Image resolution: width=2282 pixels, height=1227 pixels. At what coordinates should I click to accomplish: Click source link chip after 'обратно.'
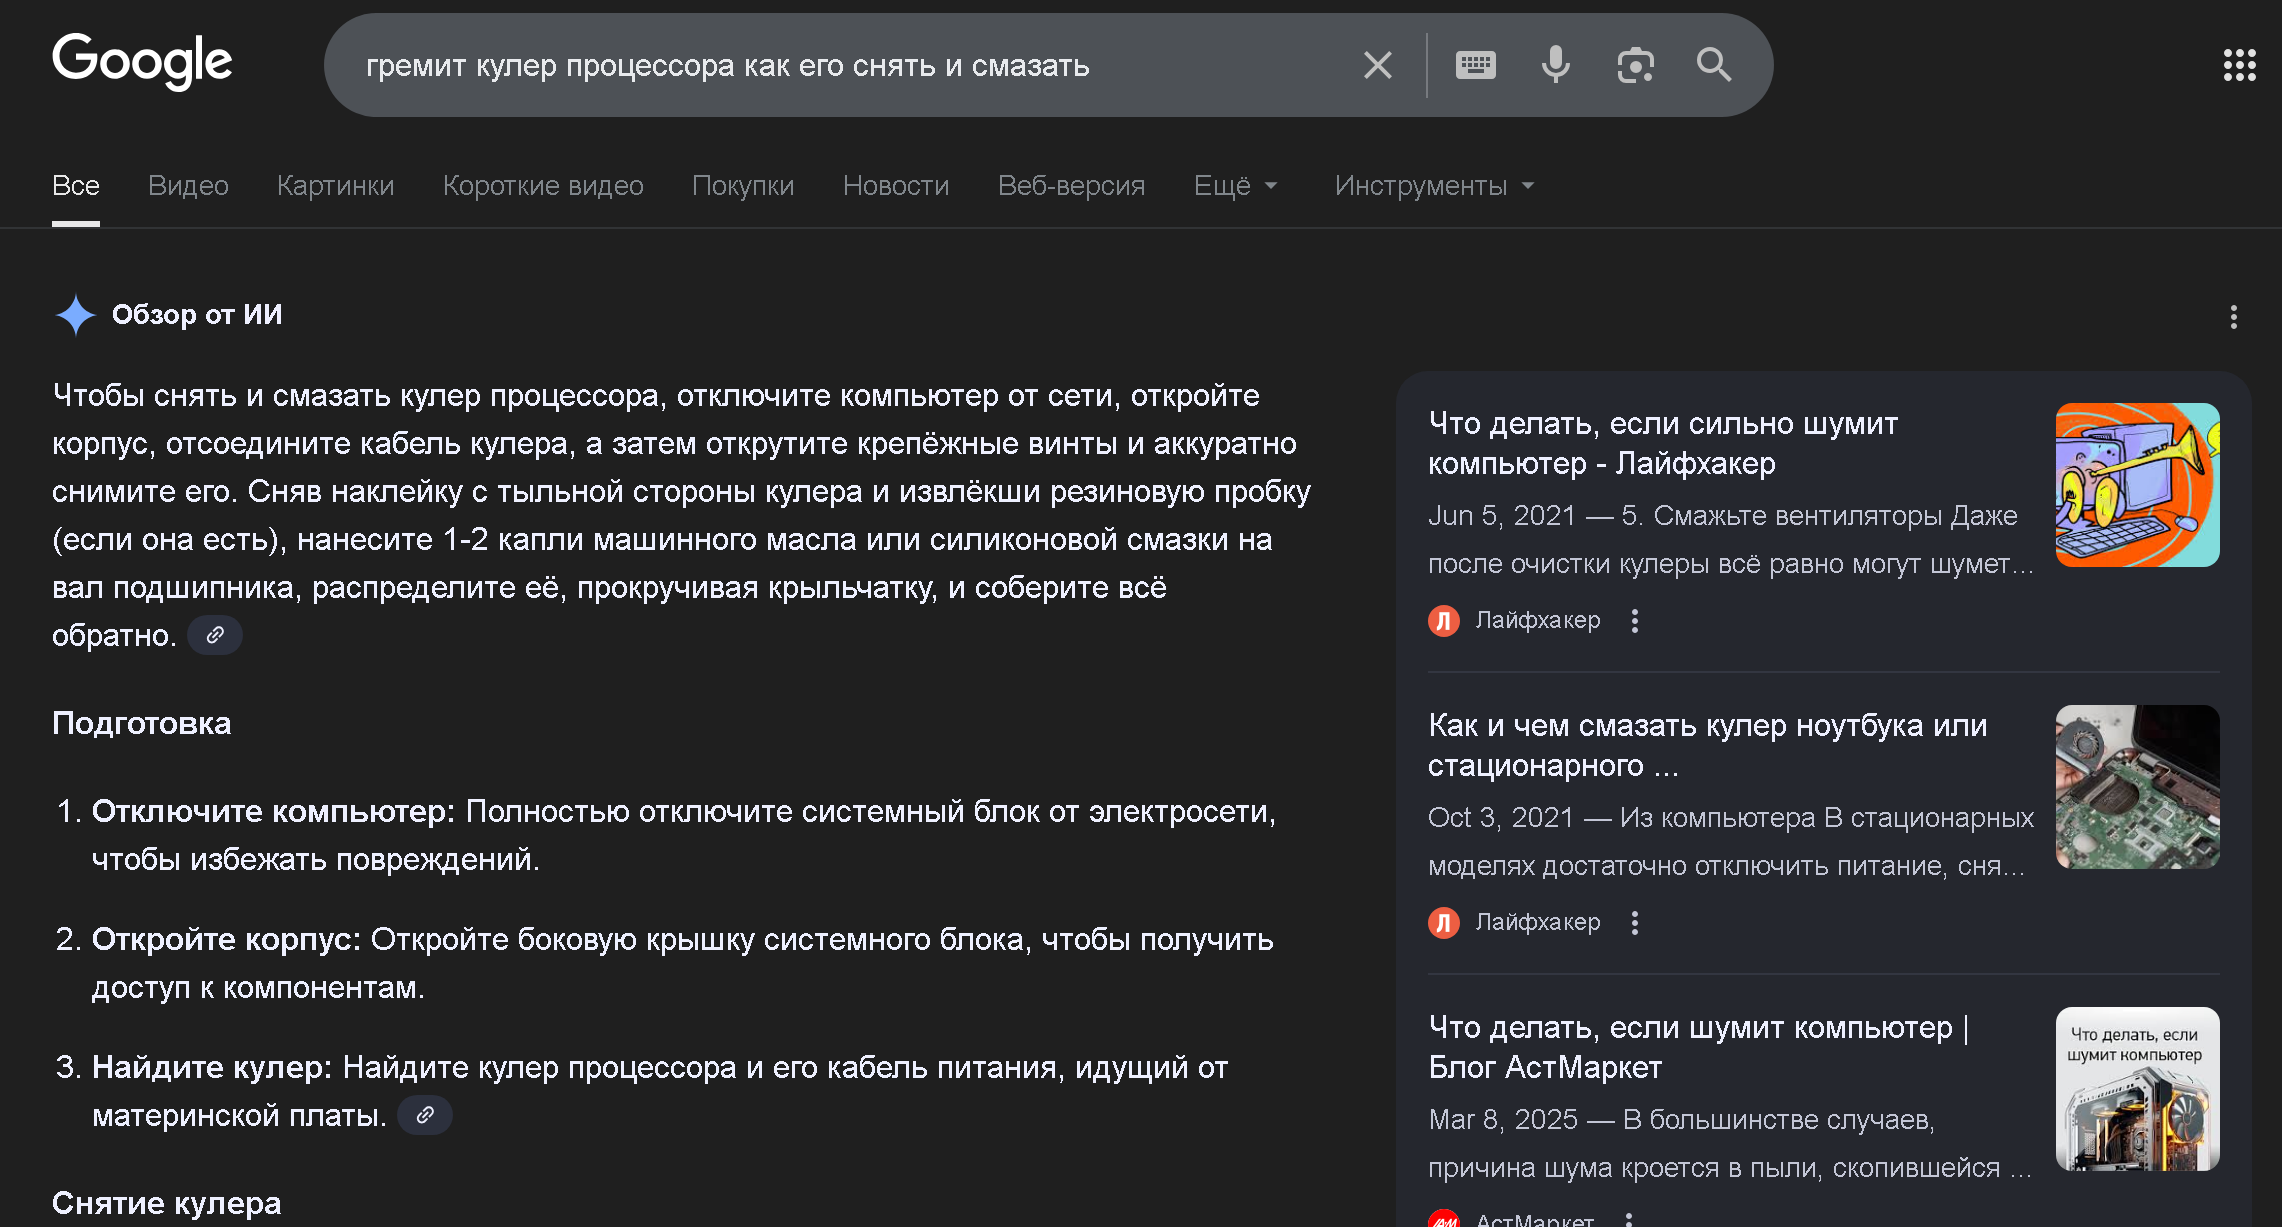pos(215,635)
